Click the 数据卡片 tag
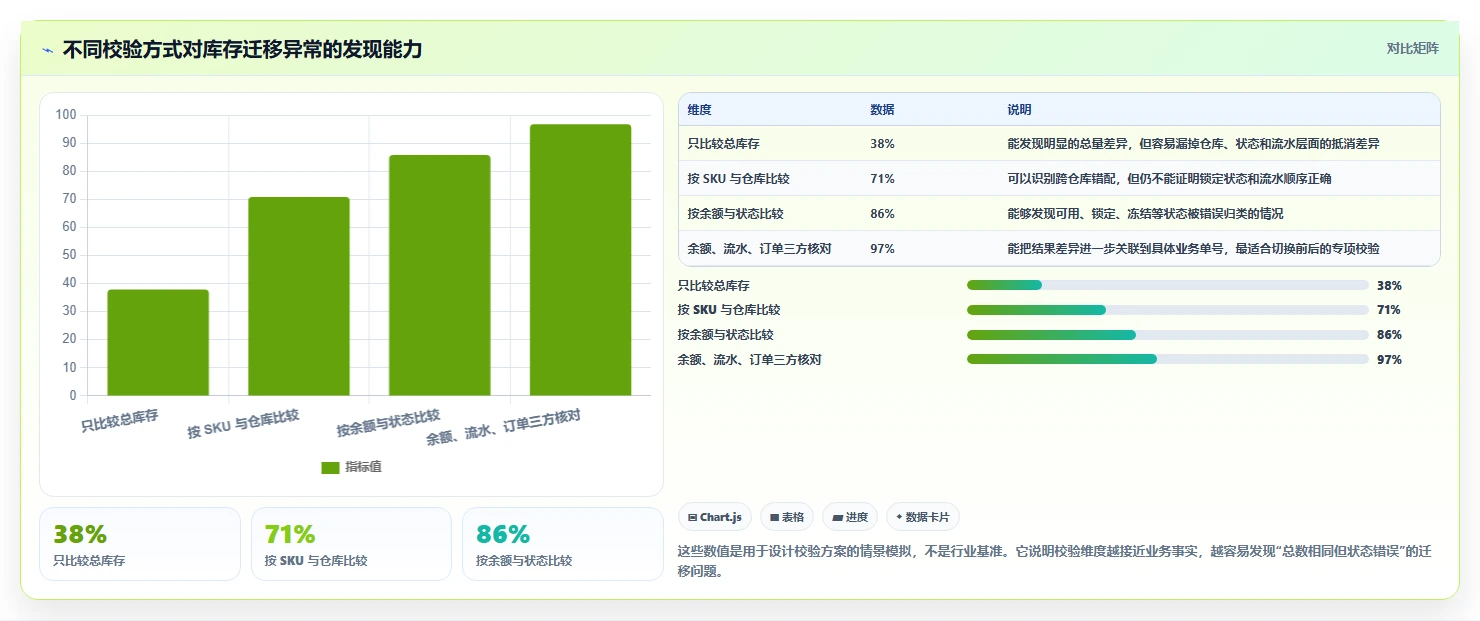Viewport: 1480px width, 621px height. coord(923,517)
